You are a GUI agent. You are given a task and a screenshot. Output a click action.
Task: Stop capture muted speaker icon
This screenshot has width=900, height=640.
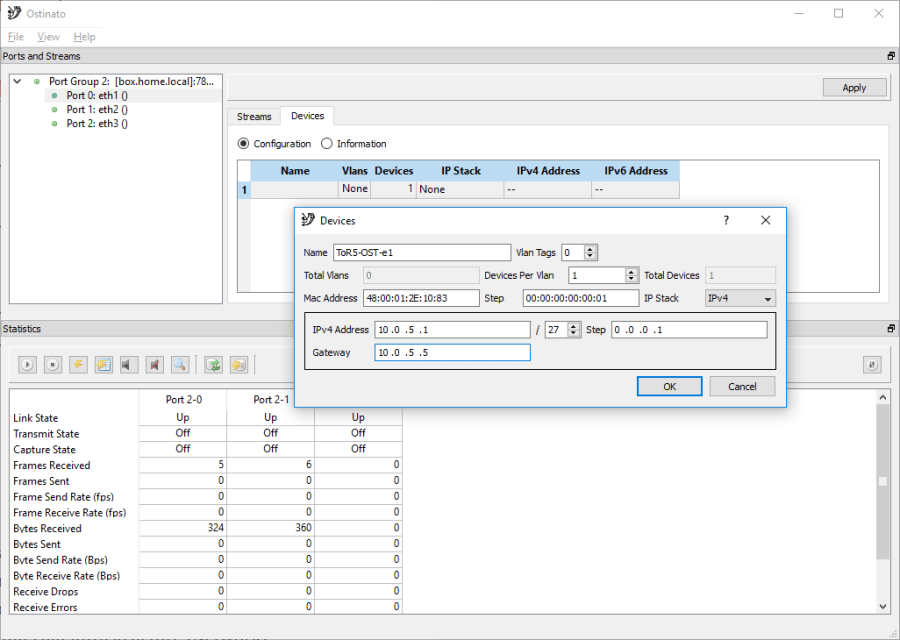154,364
